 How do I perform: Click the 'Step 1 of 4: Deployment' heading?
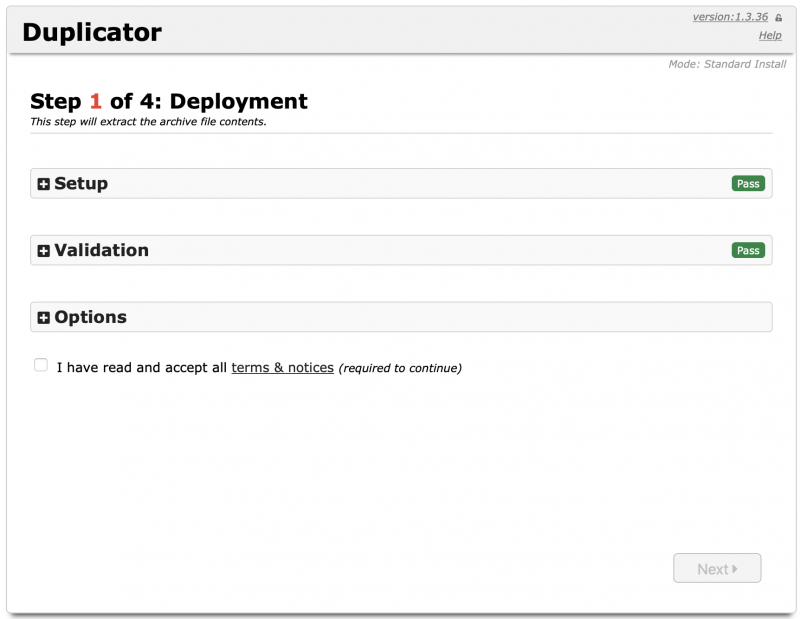point(169,101)
